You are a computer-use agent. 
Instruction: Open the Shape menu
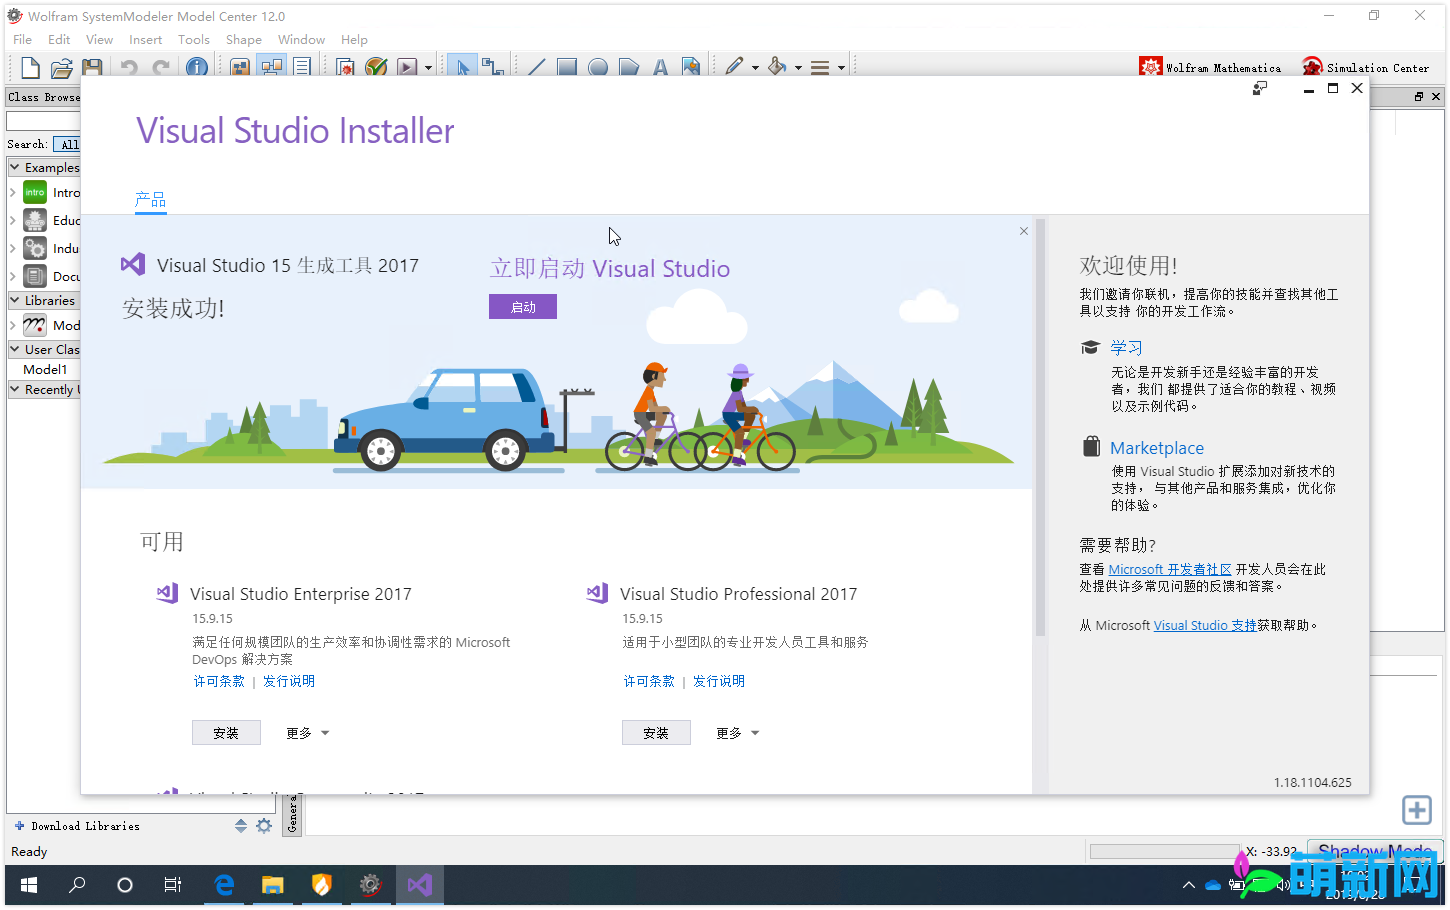pos(243,39)
